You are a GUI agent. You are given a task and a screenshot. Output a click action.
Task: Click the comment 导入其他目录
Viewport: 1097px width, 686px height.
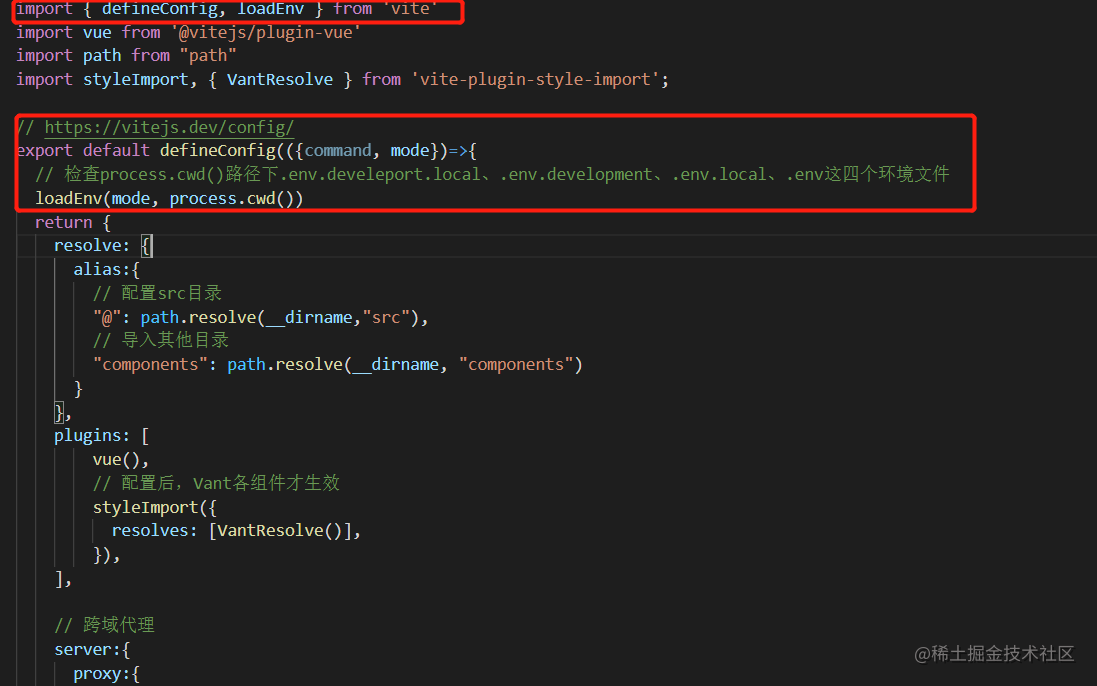[161, 341]
